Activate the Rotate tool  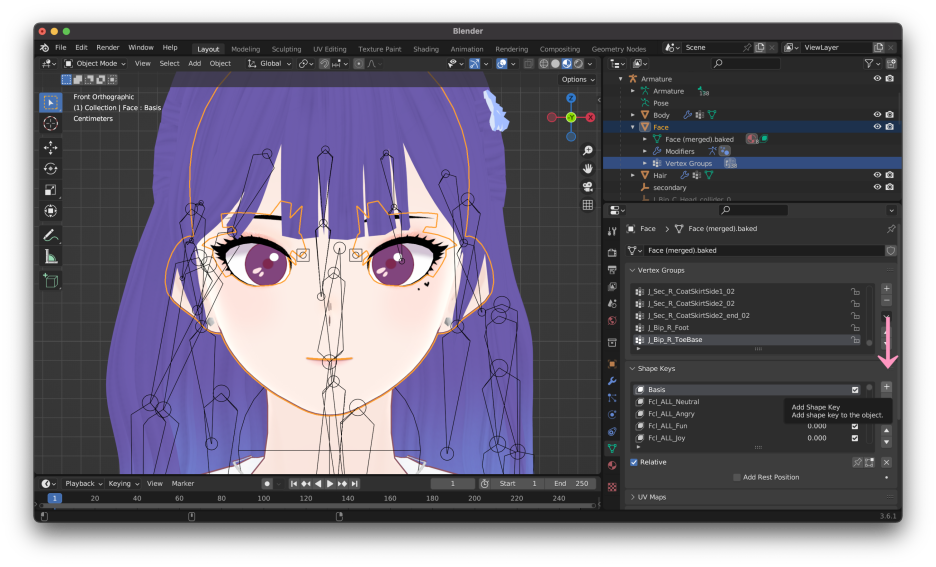(51, 169)
